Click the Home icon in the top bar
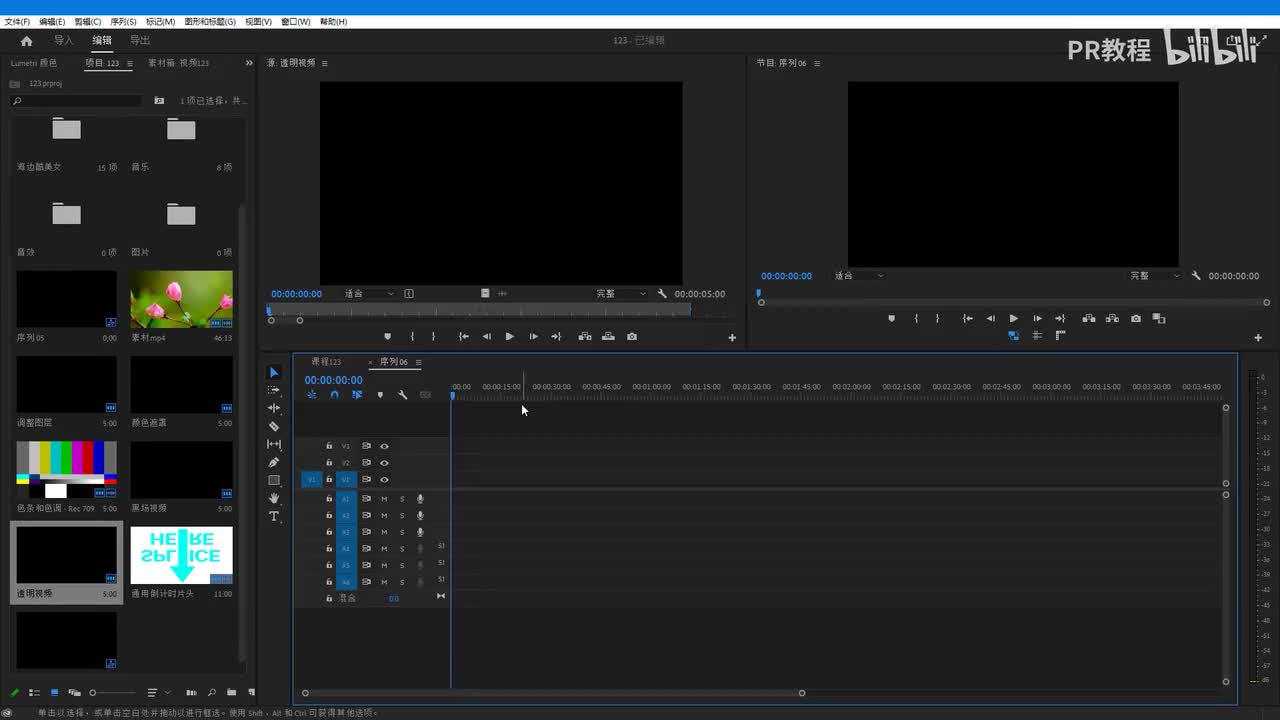The width and height of the screenshot is (1280, 720). [27, 41]
